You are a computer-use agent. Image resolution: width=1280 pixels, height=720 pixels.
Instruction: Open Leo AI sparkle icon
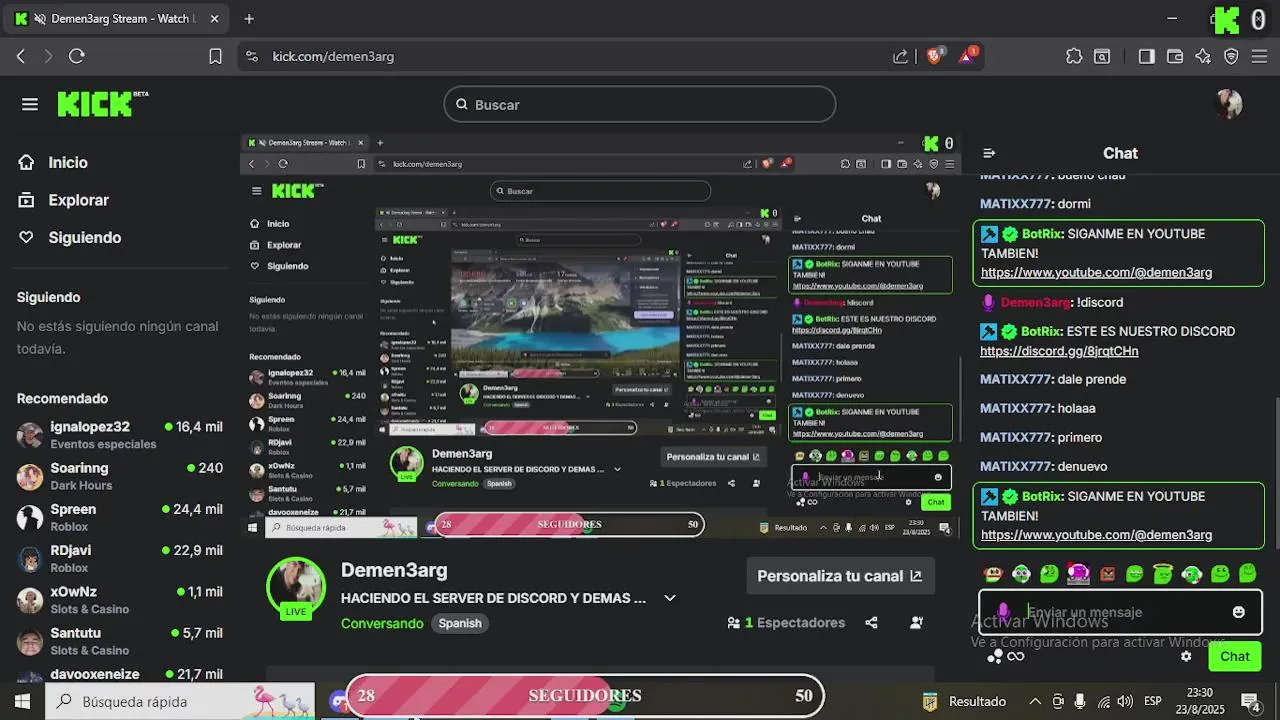pyautogui.click(x=1203, y=56)
